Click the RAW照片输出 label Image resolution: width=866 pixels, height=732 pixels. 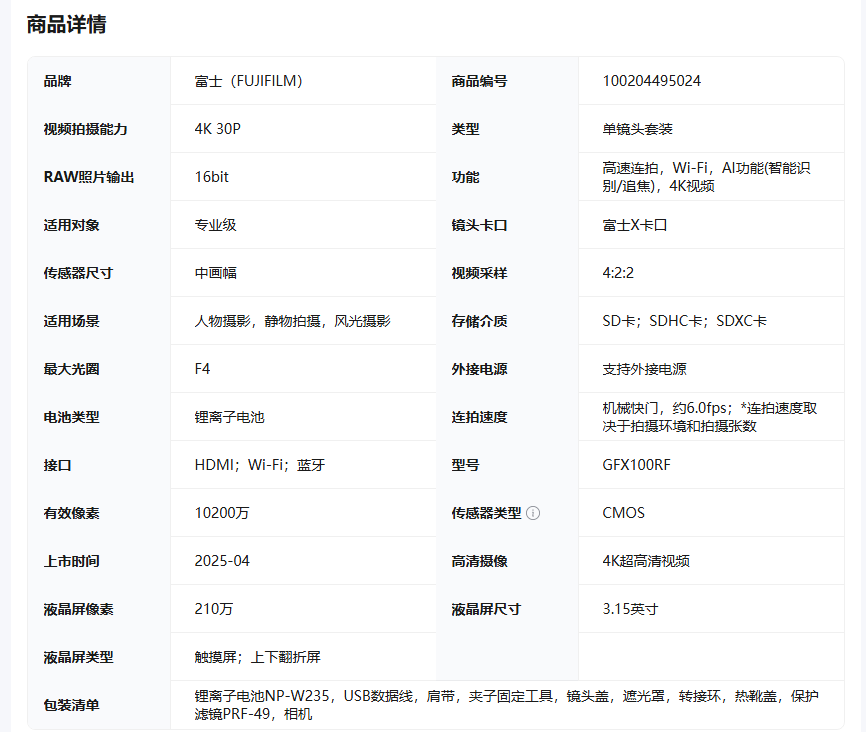point(89,177)
